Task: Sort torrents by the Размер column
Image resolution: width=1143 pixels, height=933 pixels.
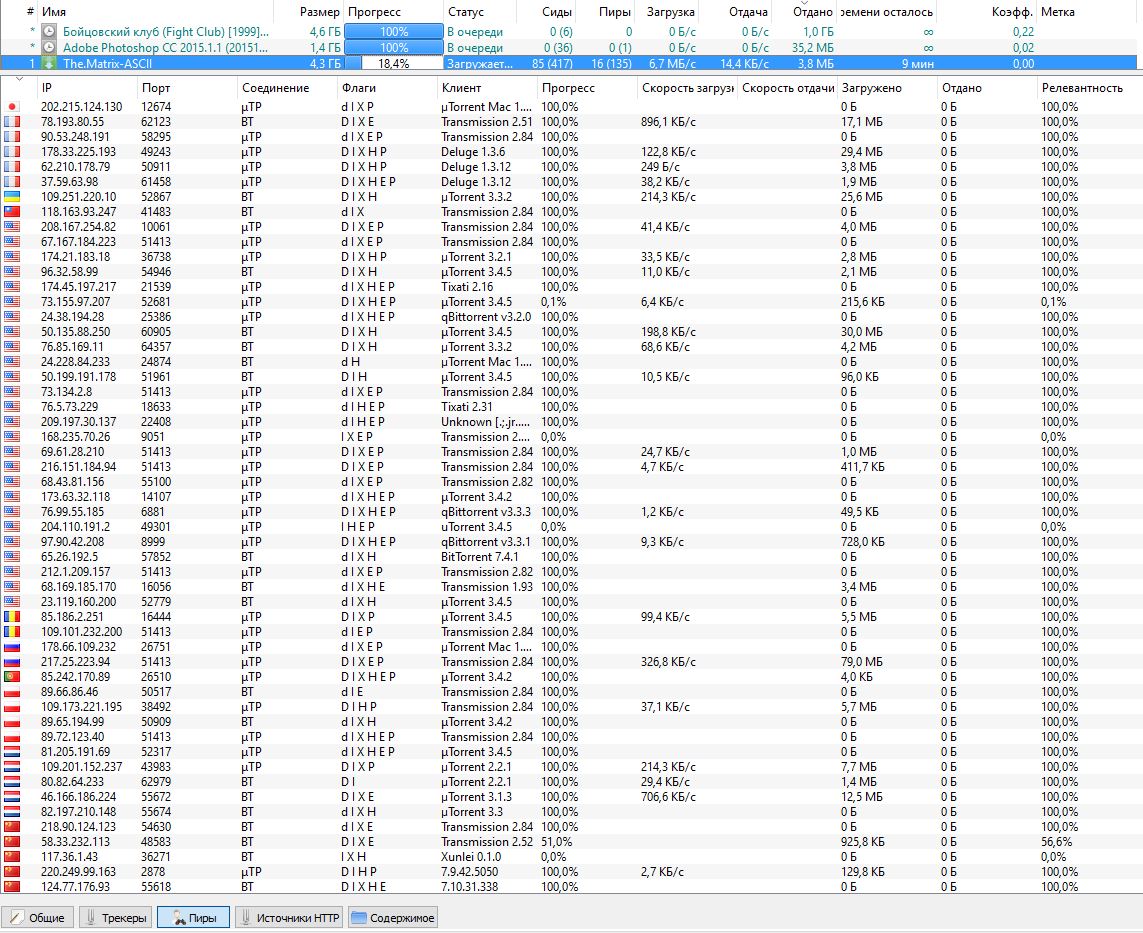Action: click(x=308, y=12)
